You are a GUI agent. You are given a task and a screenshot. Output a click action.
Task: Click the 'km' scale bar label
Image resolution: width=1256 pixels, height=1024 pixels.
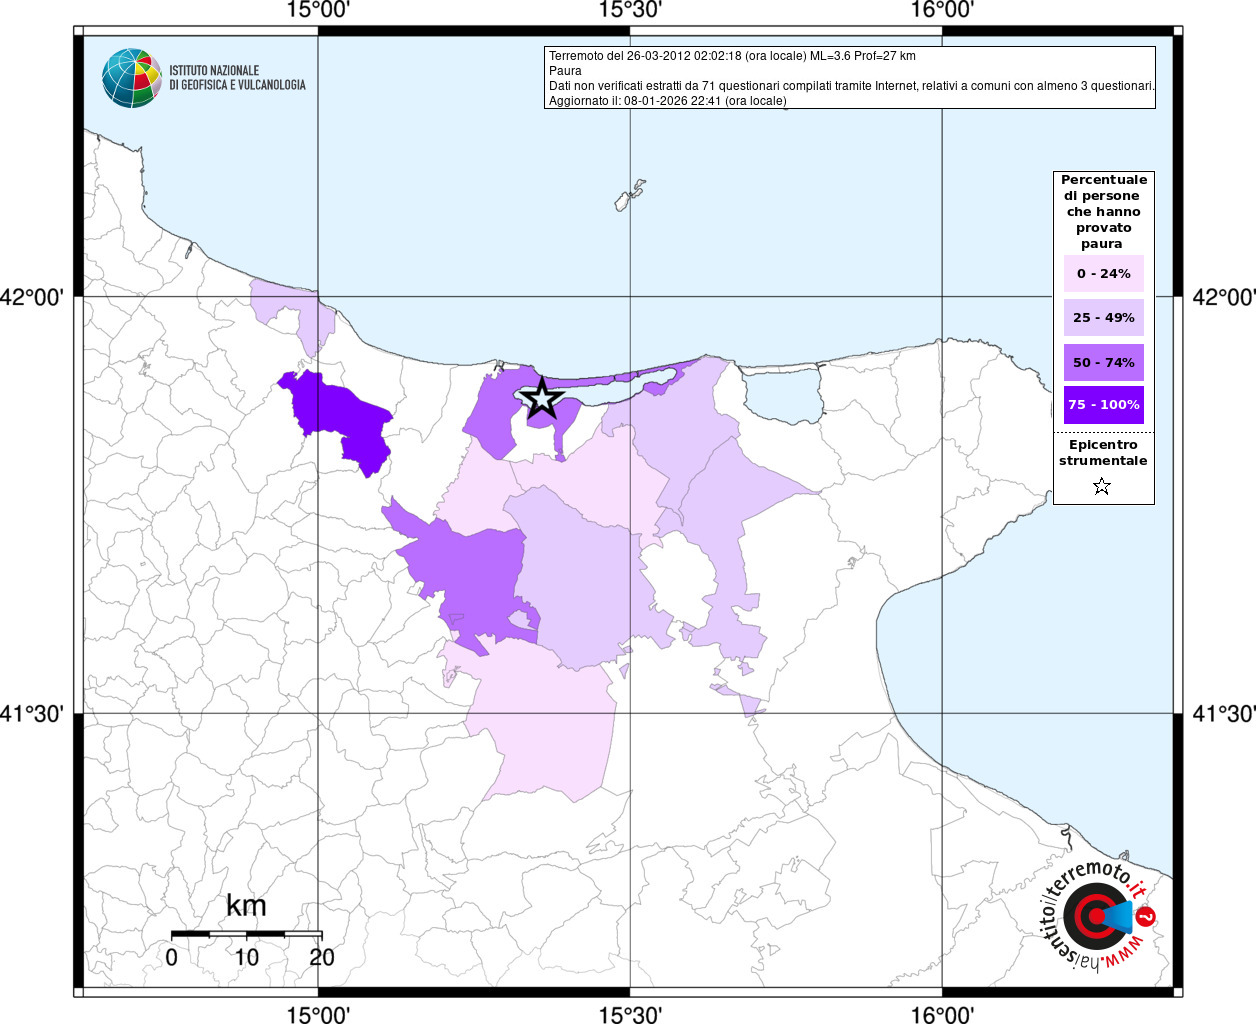point(246,906)
